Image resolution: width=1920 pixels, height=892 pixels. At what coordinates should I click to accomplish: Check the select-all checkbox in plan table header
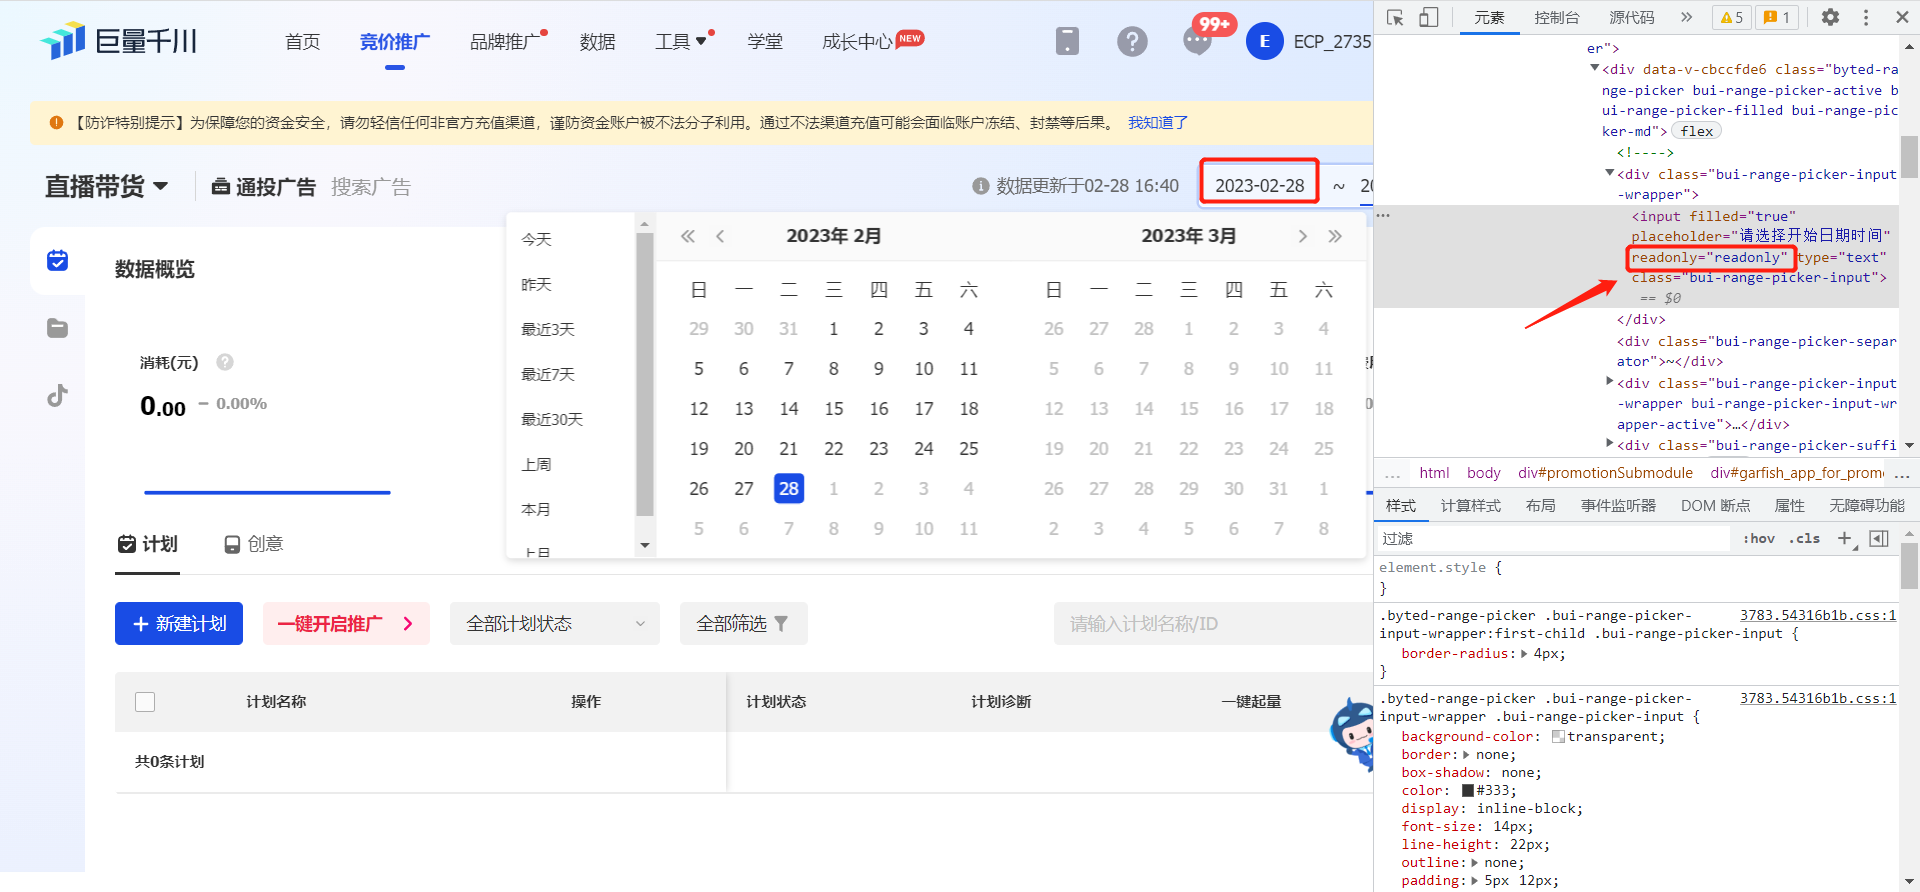[145, 702]
